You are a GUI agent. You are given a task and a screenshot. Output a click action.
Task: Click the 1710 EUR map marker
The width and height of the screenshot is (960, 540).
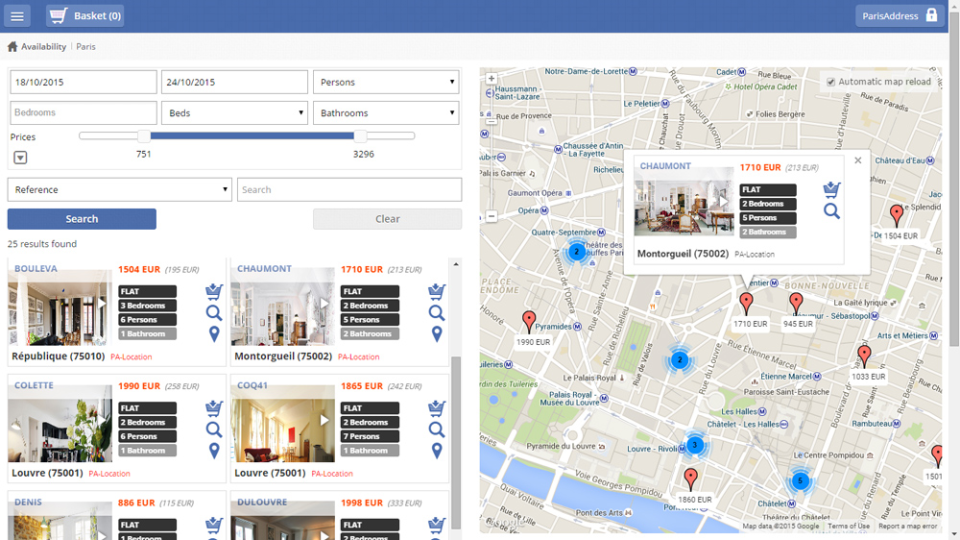(x=746, y=303)
